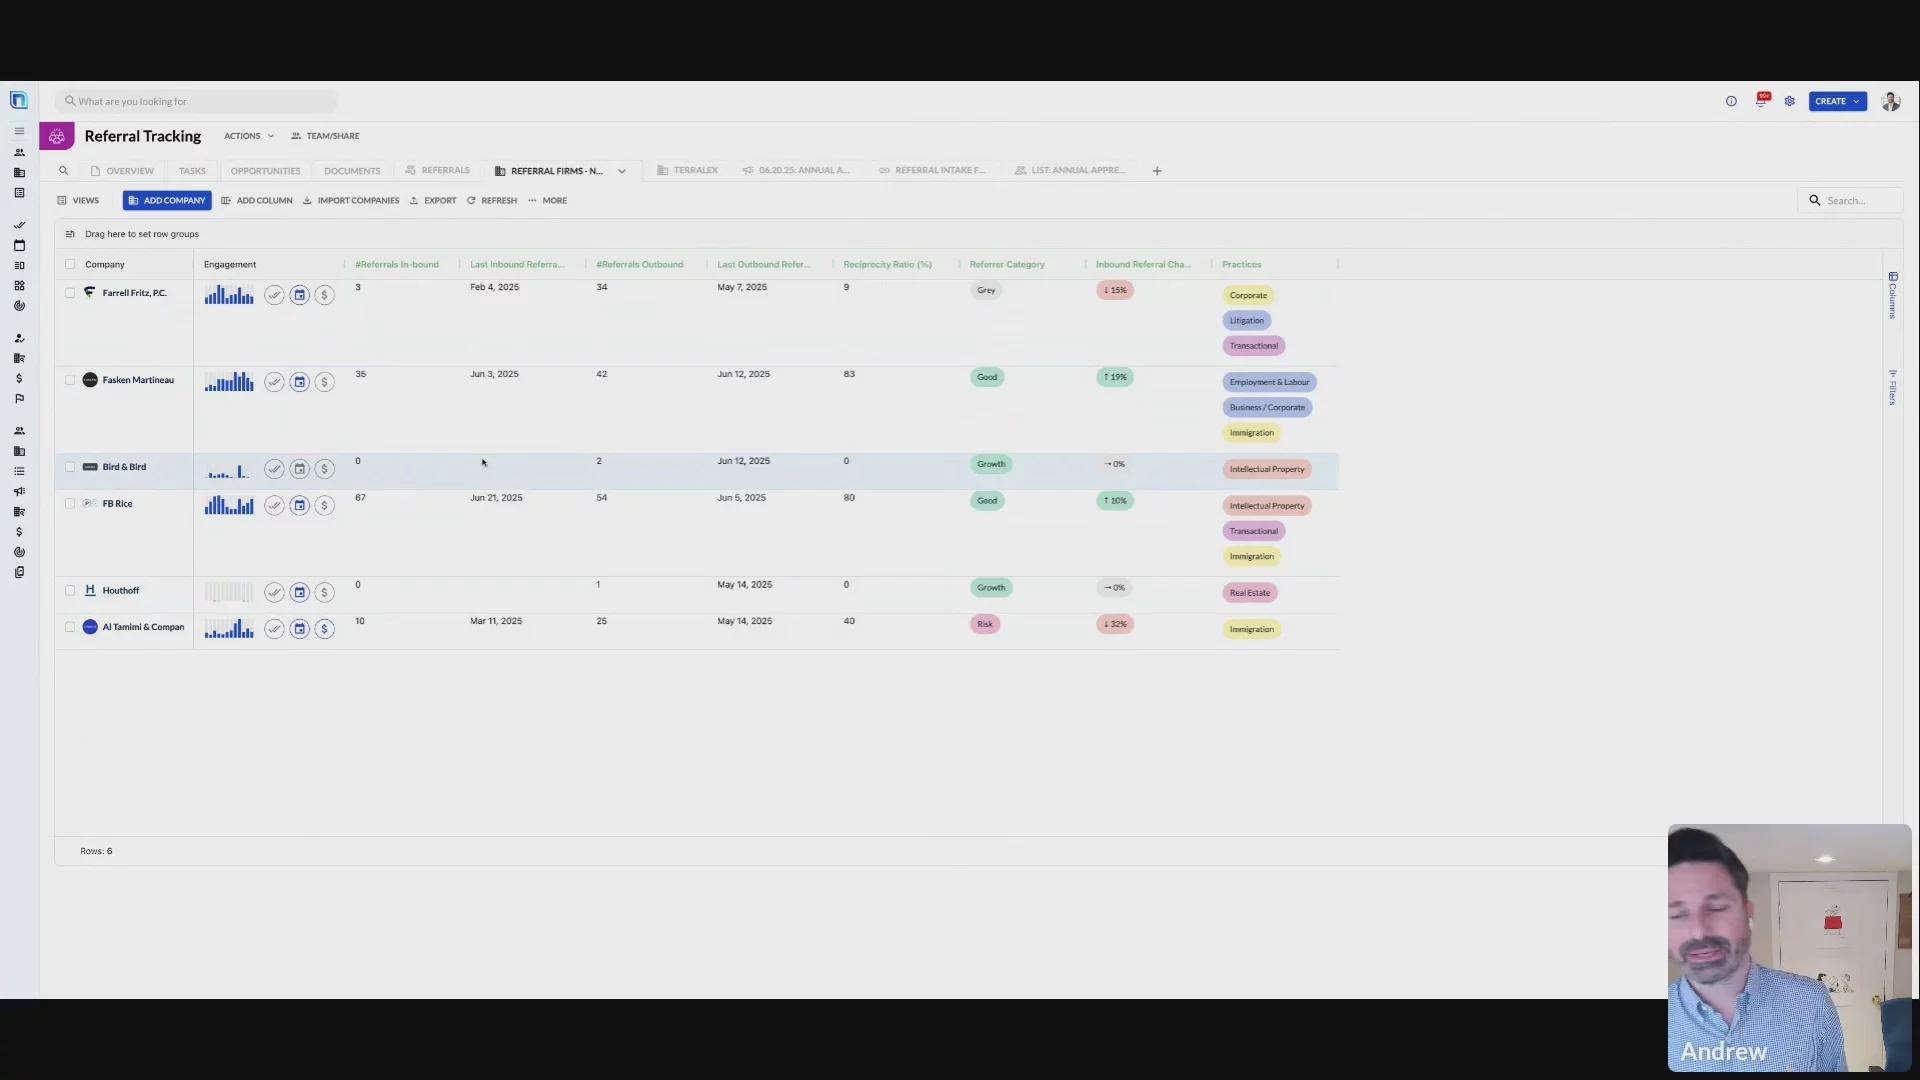Sort by #Referrals In-bound column header
The width and height of the screenshot is (1920, 1080).
click(x=397, y=264)
